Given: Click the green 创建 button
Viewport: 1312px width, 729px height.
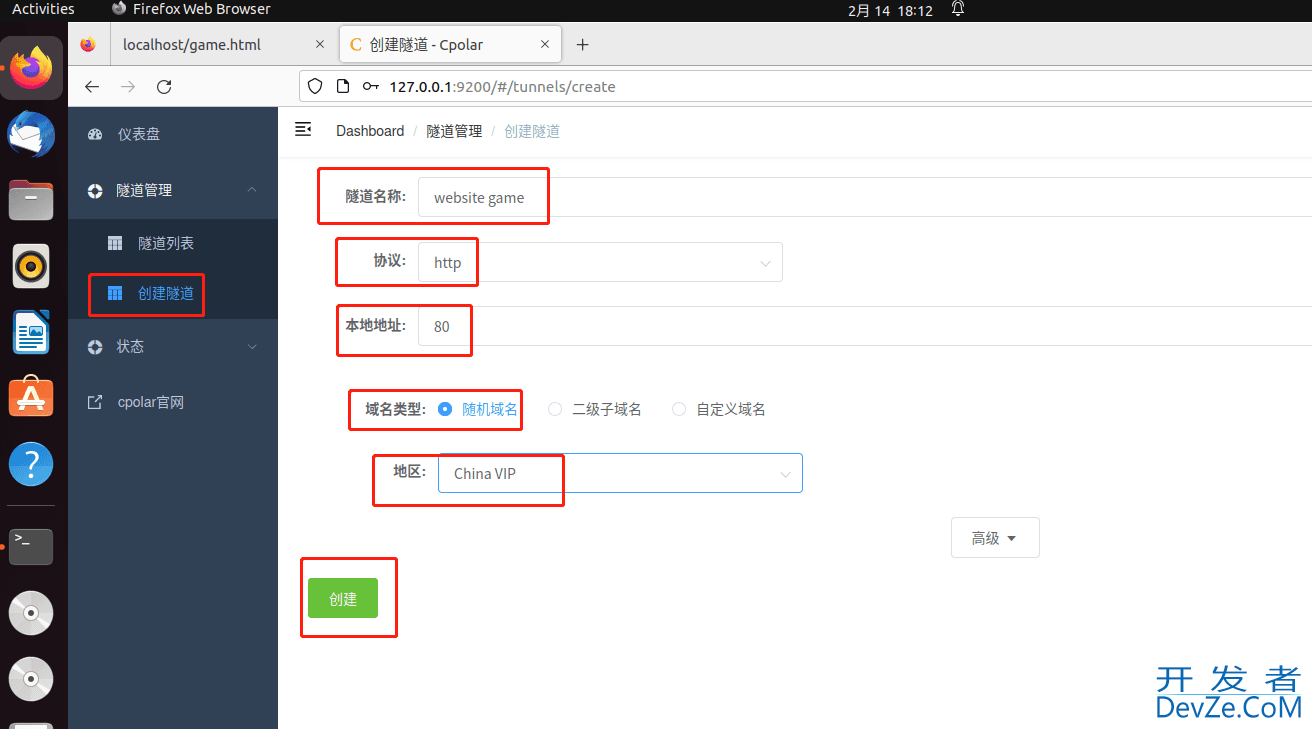Looking at the screenshot, I should click(x=343, y=598).
